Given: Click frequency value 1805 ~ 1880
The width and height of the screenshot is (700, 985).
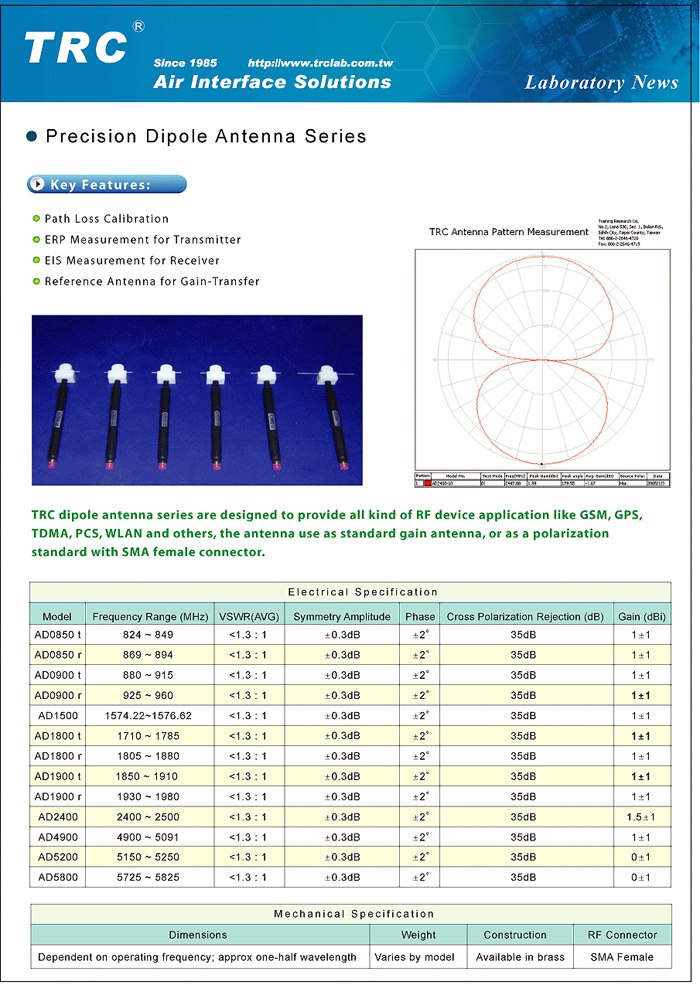Looking at the screenshot, I should (148, 756).
